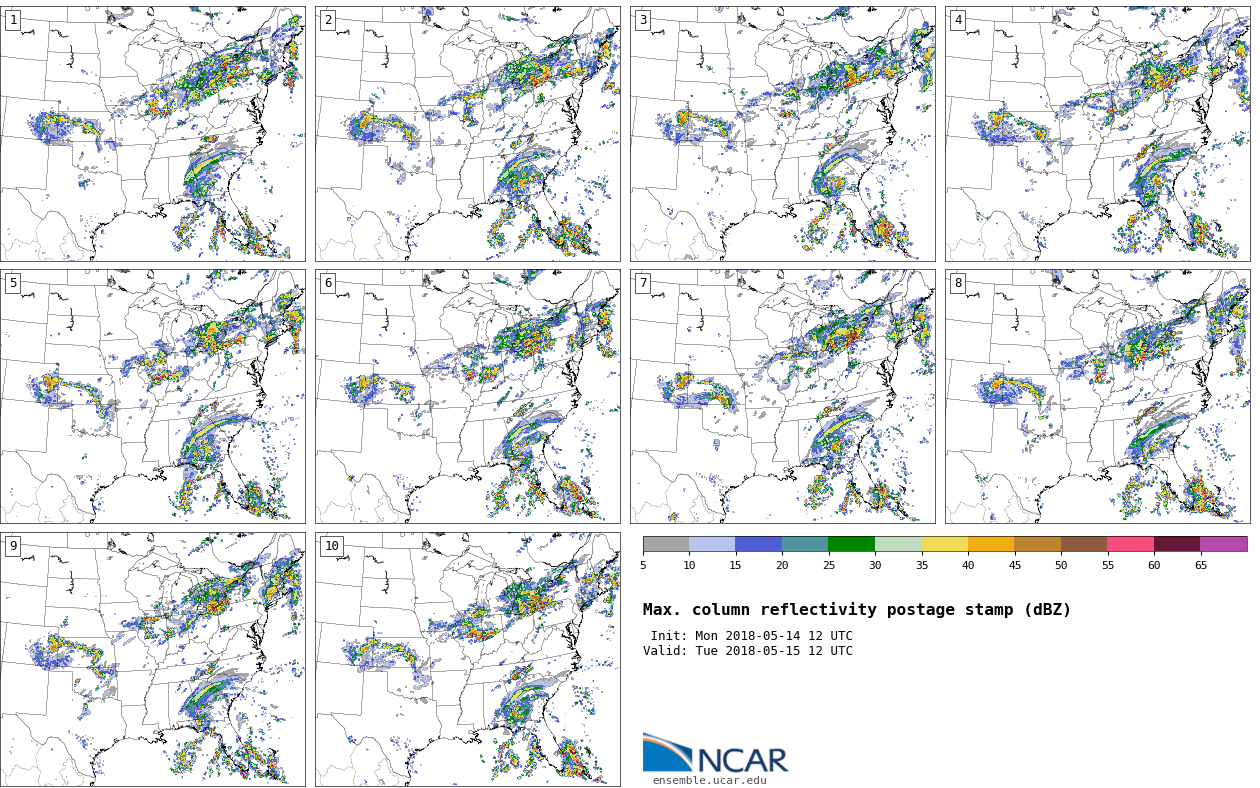The width and height of the screenshot is (1260, 788).
Task: Click the number label on panel 1
Action: (x=13, y=20)
